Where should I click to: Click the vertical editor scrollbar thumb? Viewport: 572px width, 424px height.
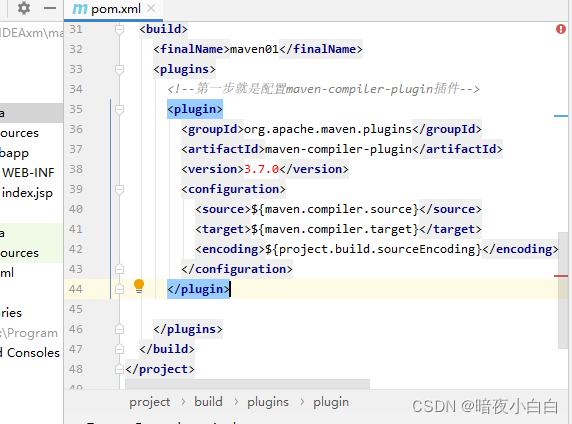point(563,290)
